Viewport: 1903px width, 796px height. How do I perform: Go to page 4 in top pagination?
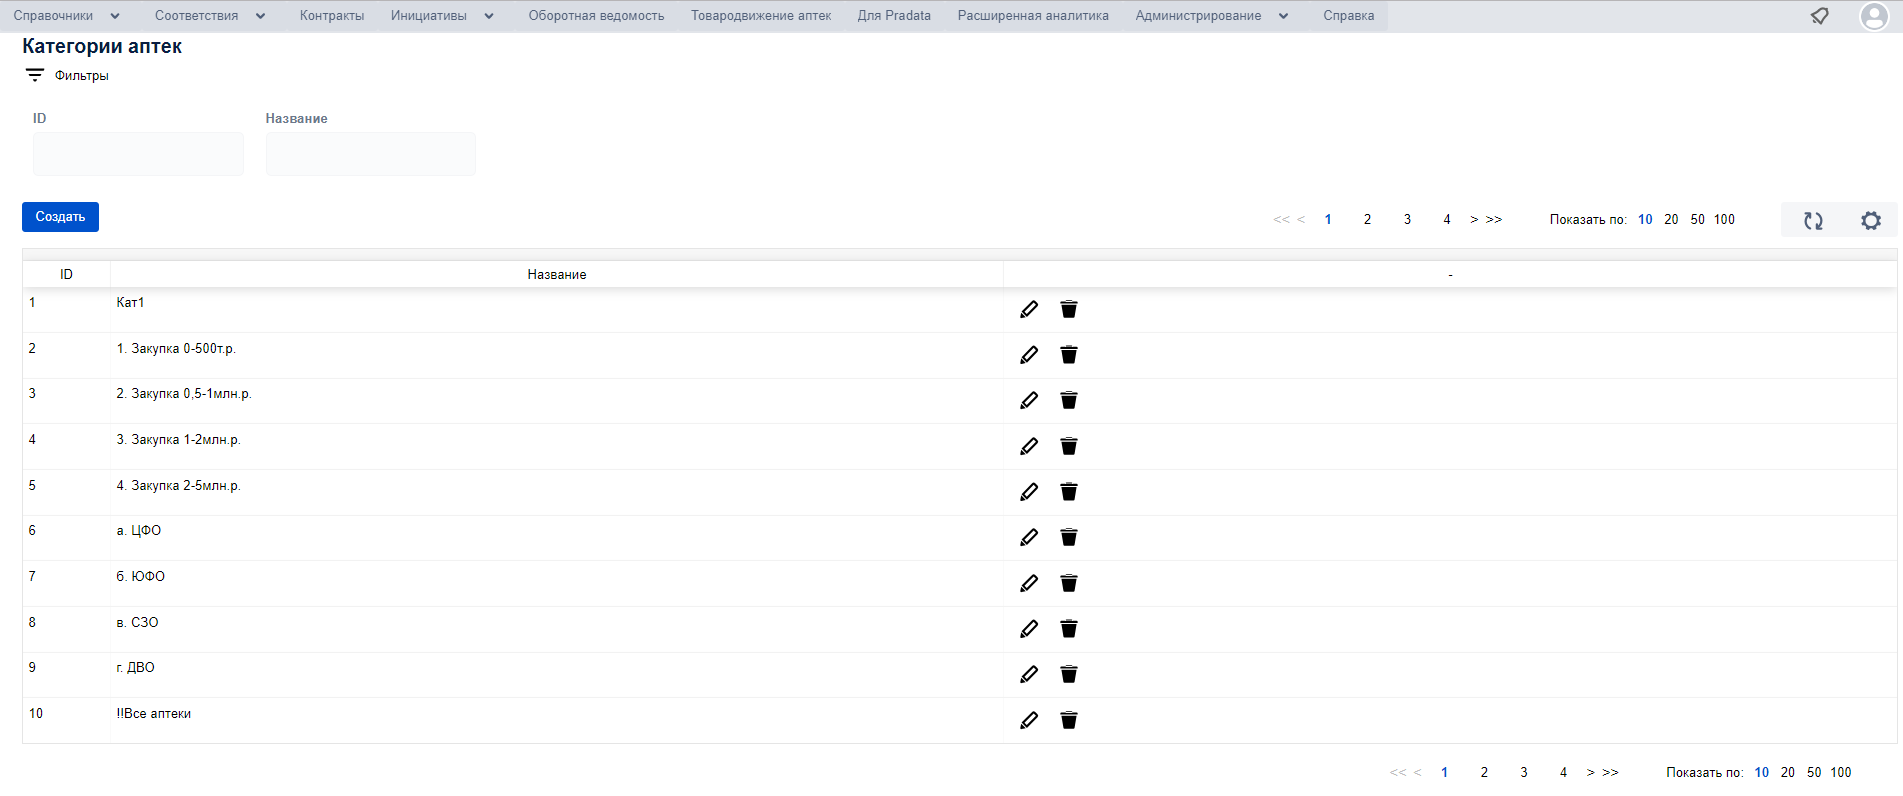[x=1447, y=220]
